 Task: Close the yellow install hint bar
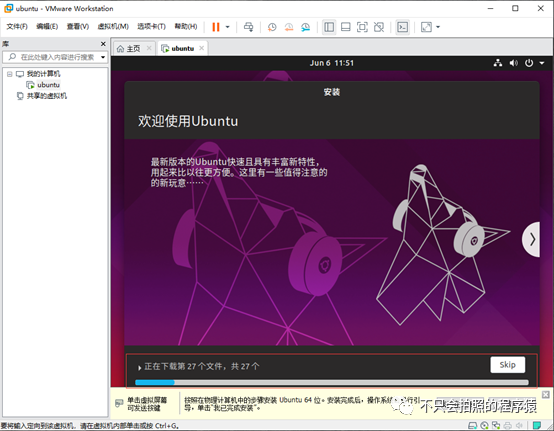pyautogui.click(x=546, y=395)
